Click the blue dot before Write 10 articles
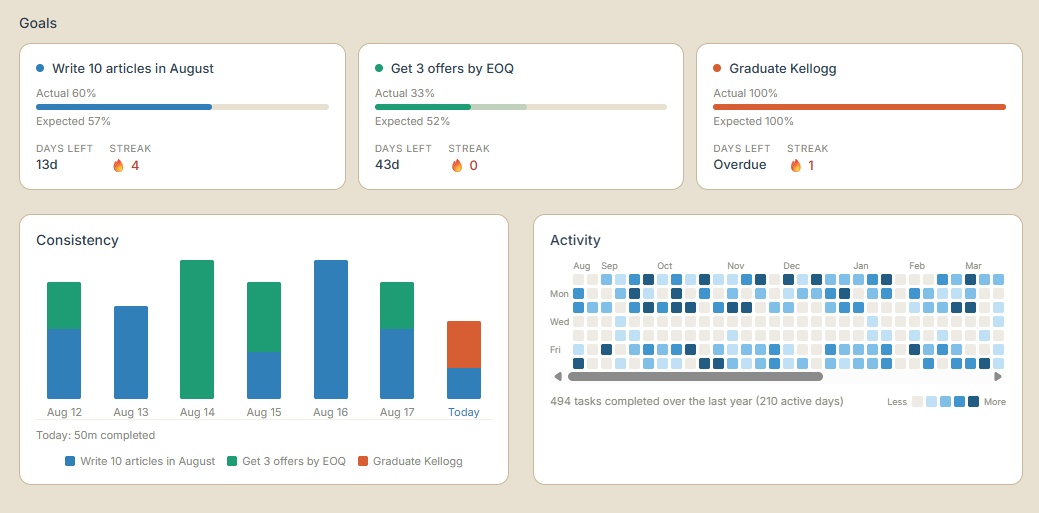Screen dimensions: 1039x513 [40, 68]
